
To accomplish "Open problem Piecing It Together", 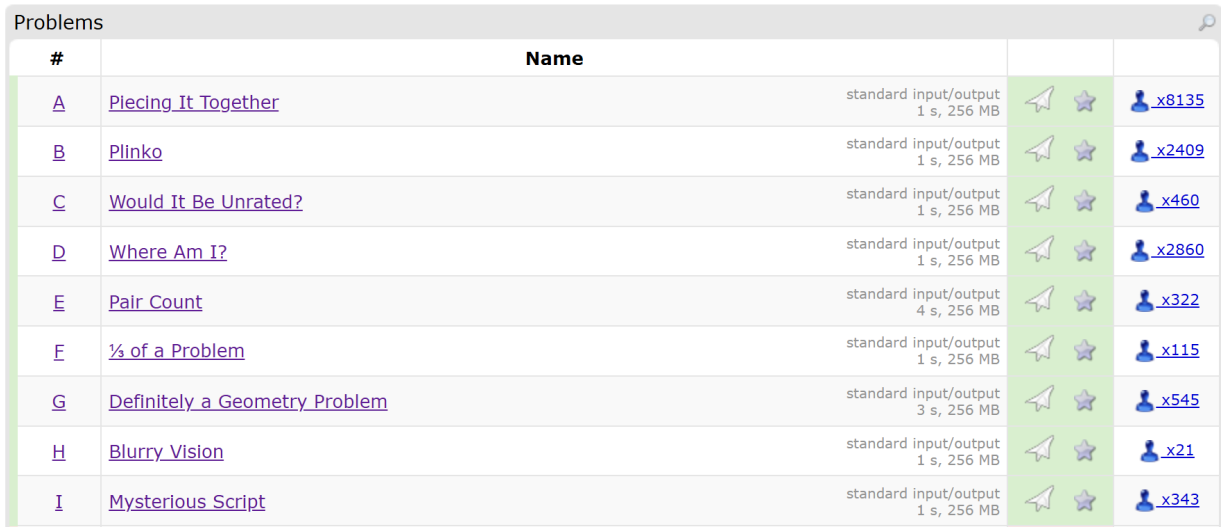I will click(x=194, y=102).
